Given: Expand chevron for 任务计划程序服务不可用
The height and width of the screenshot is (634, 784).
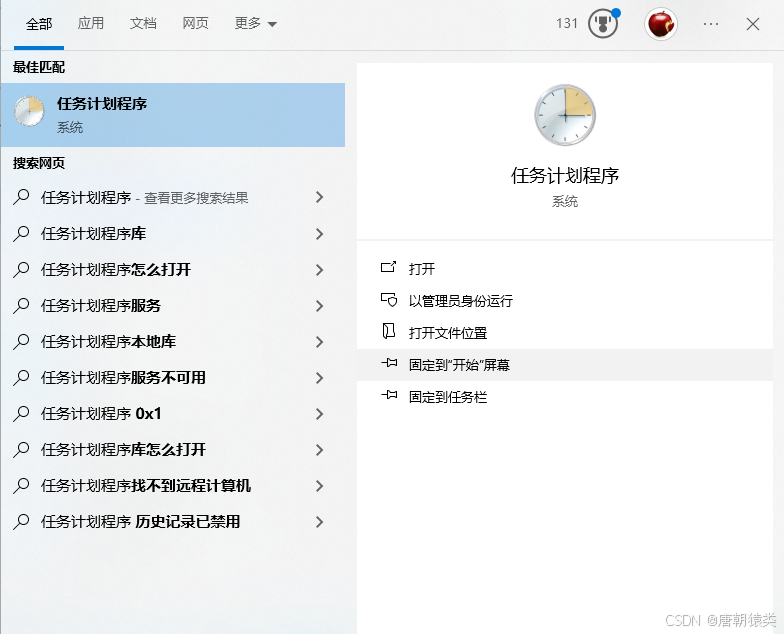Looking at the screenshot, I should point(320,378).
